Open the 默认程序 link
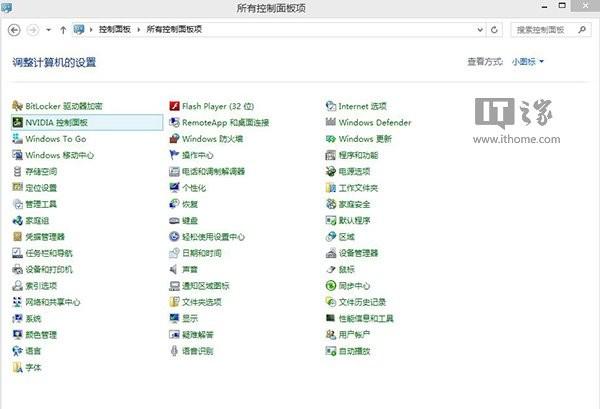 [354, 220]
